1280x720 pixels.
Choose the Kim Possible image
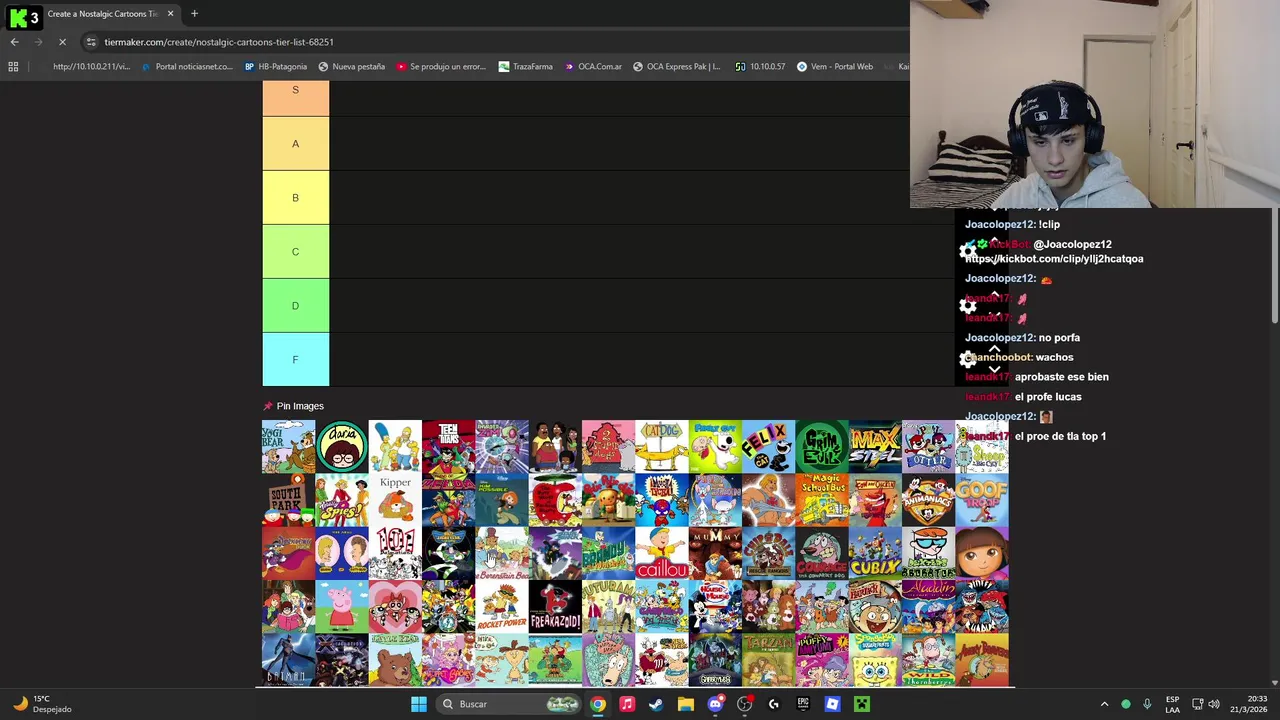click(x=502, y=500)
